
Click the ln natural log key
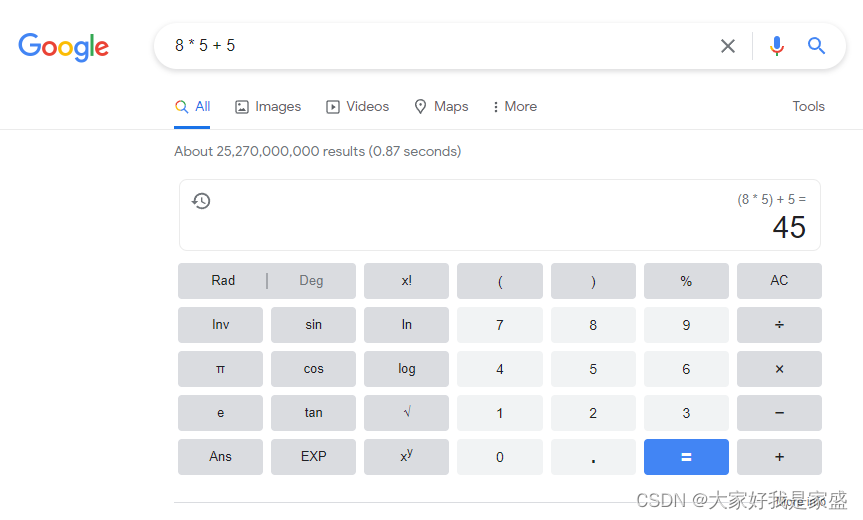click(x=406, y=325)
